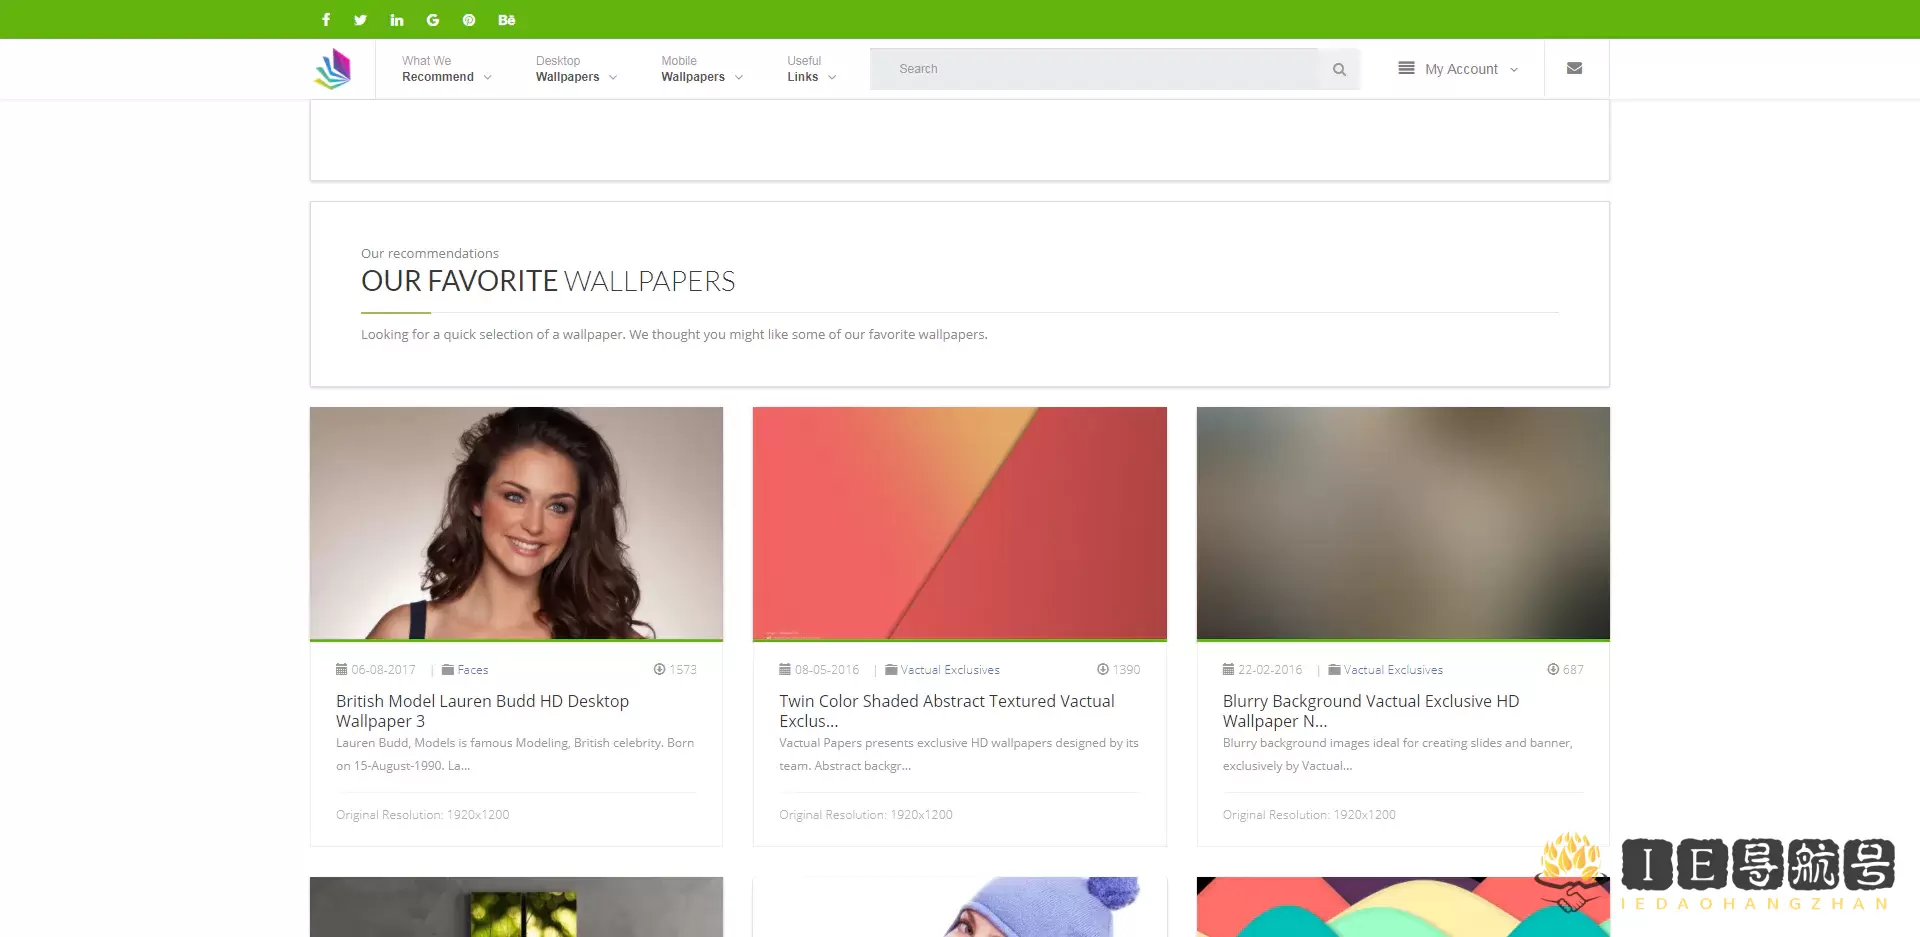Open the Mobile Wallpapers menu
The height and width of the screenshot is (937, 1920).
[x=701, y=69]
